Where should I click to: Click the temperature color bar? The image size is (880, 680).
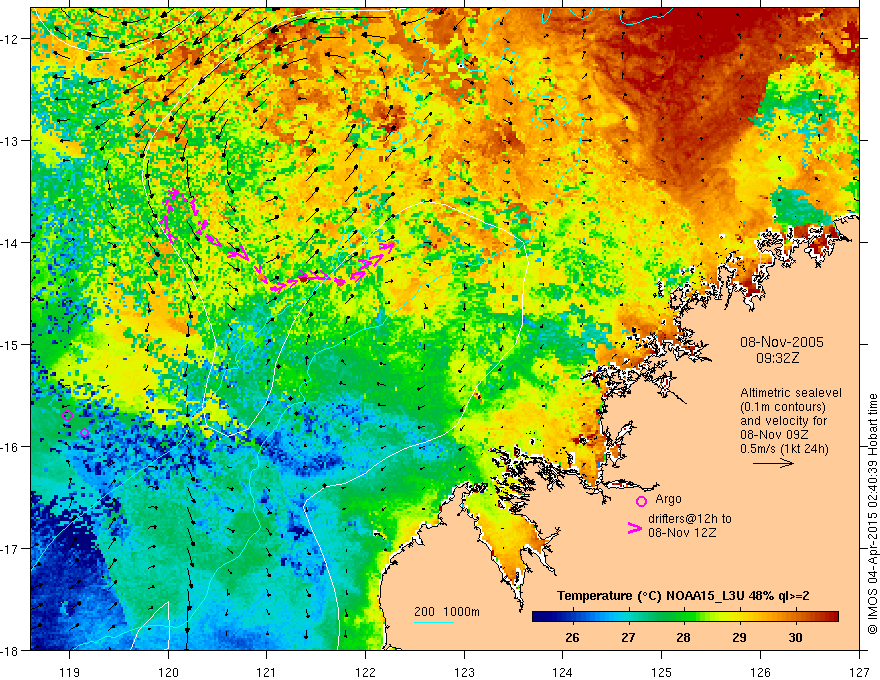point(685,617)
